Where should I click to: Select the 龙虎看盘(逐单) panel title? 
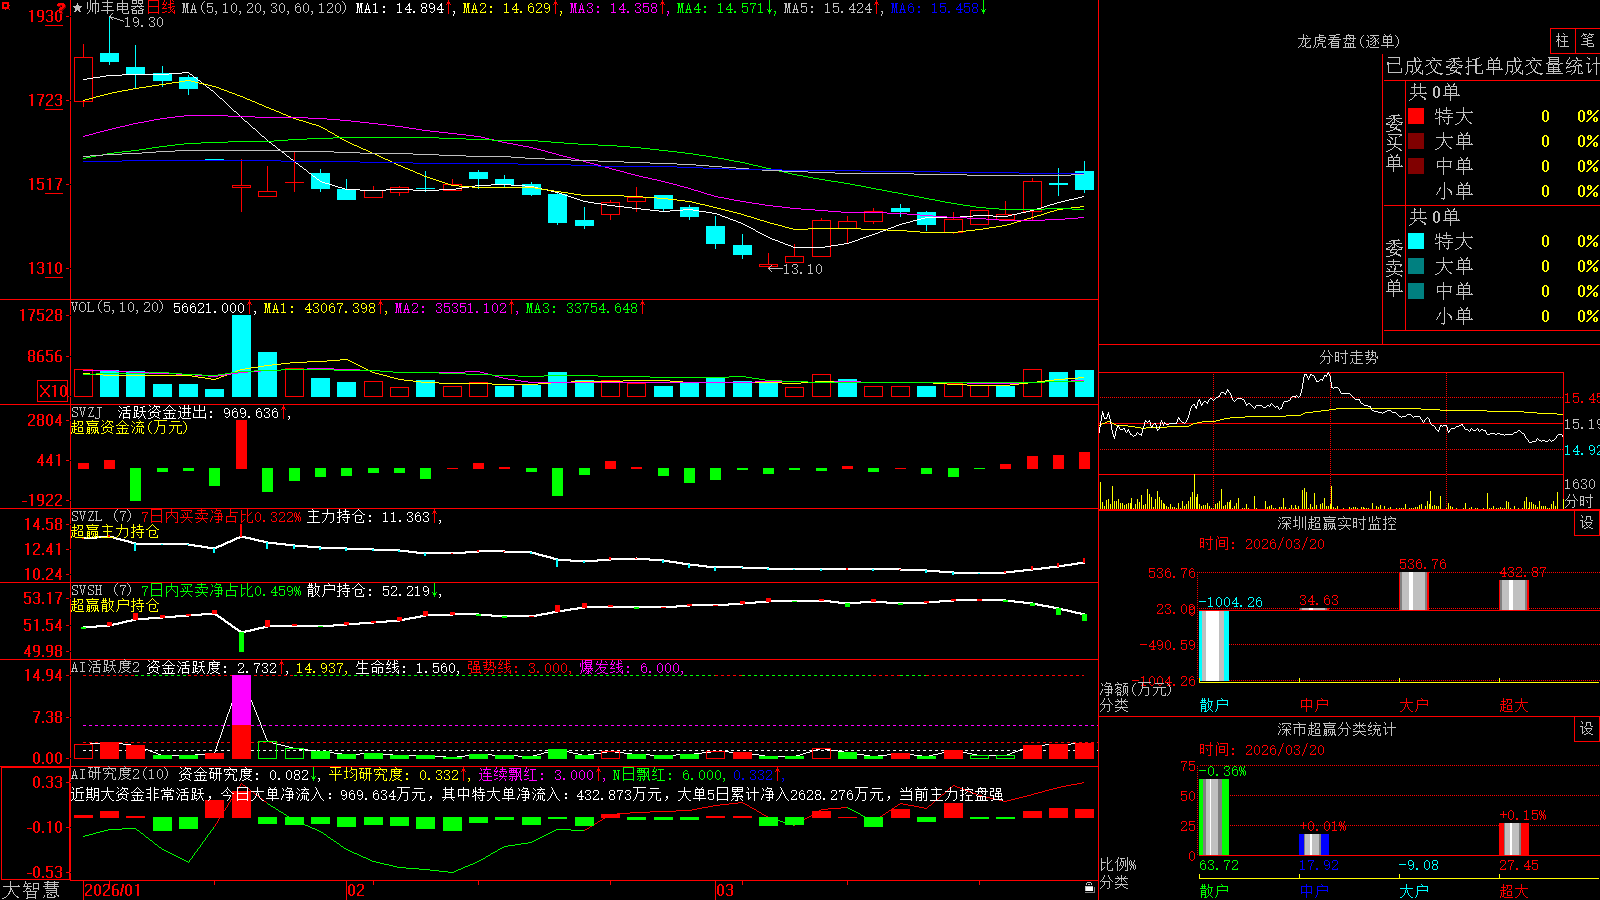tap(1348, 41)
